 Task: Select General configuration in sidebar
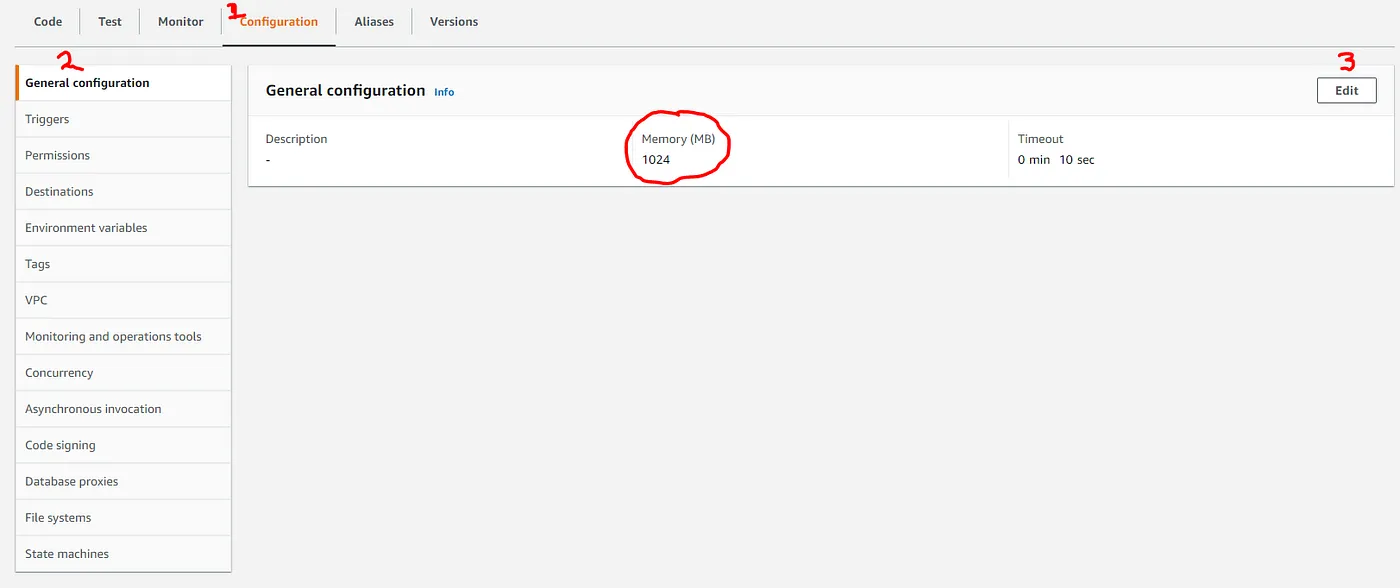[x=88, y=83]
